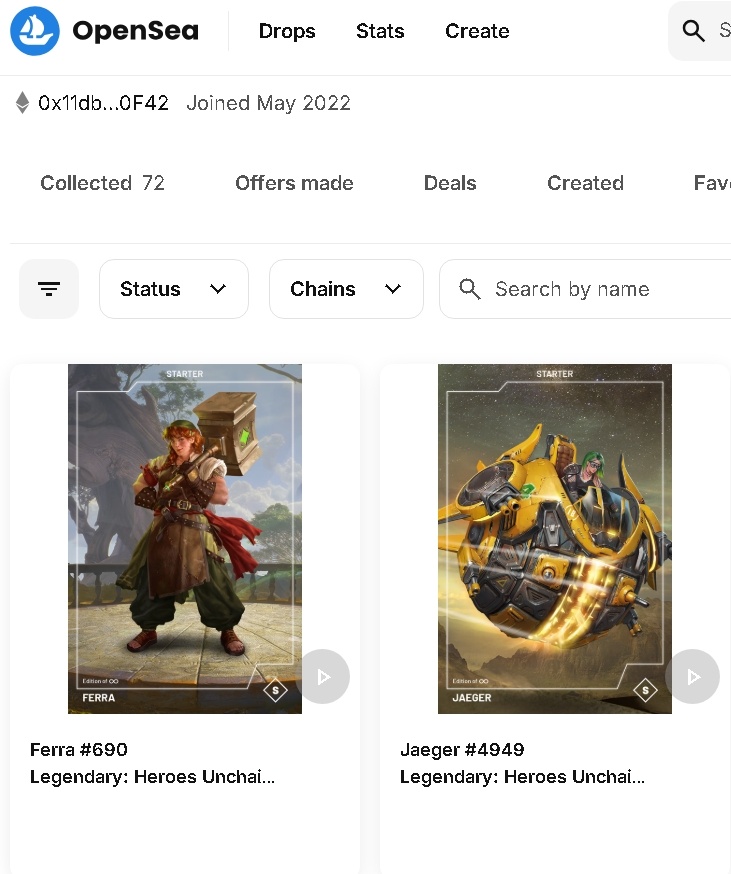731x874 pixels.
Task: Click the OpenSea sailboat logo icon
Action: [x=35, y=31]
